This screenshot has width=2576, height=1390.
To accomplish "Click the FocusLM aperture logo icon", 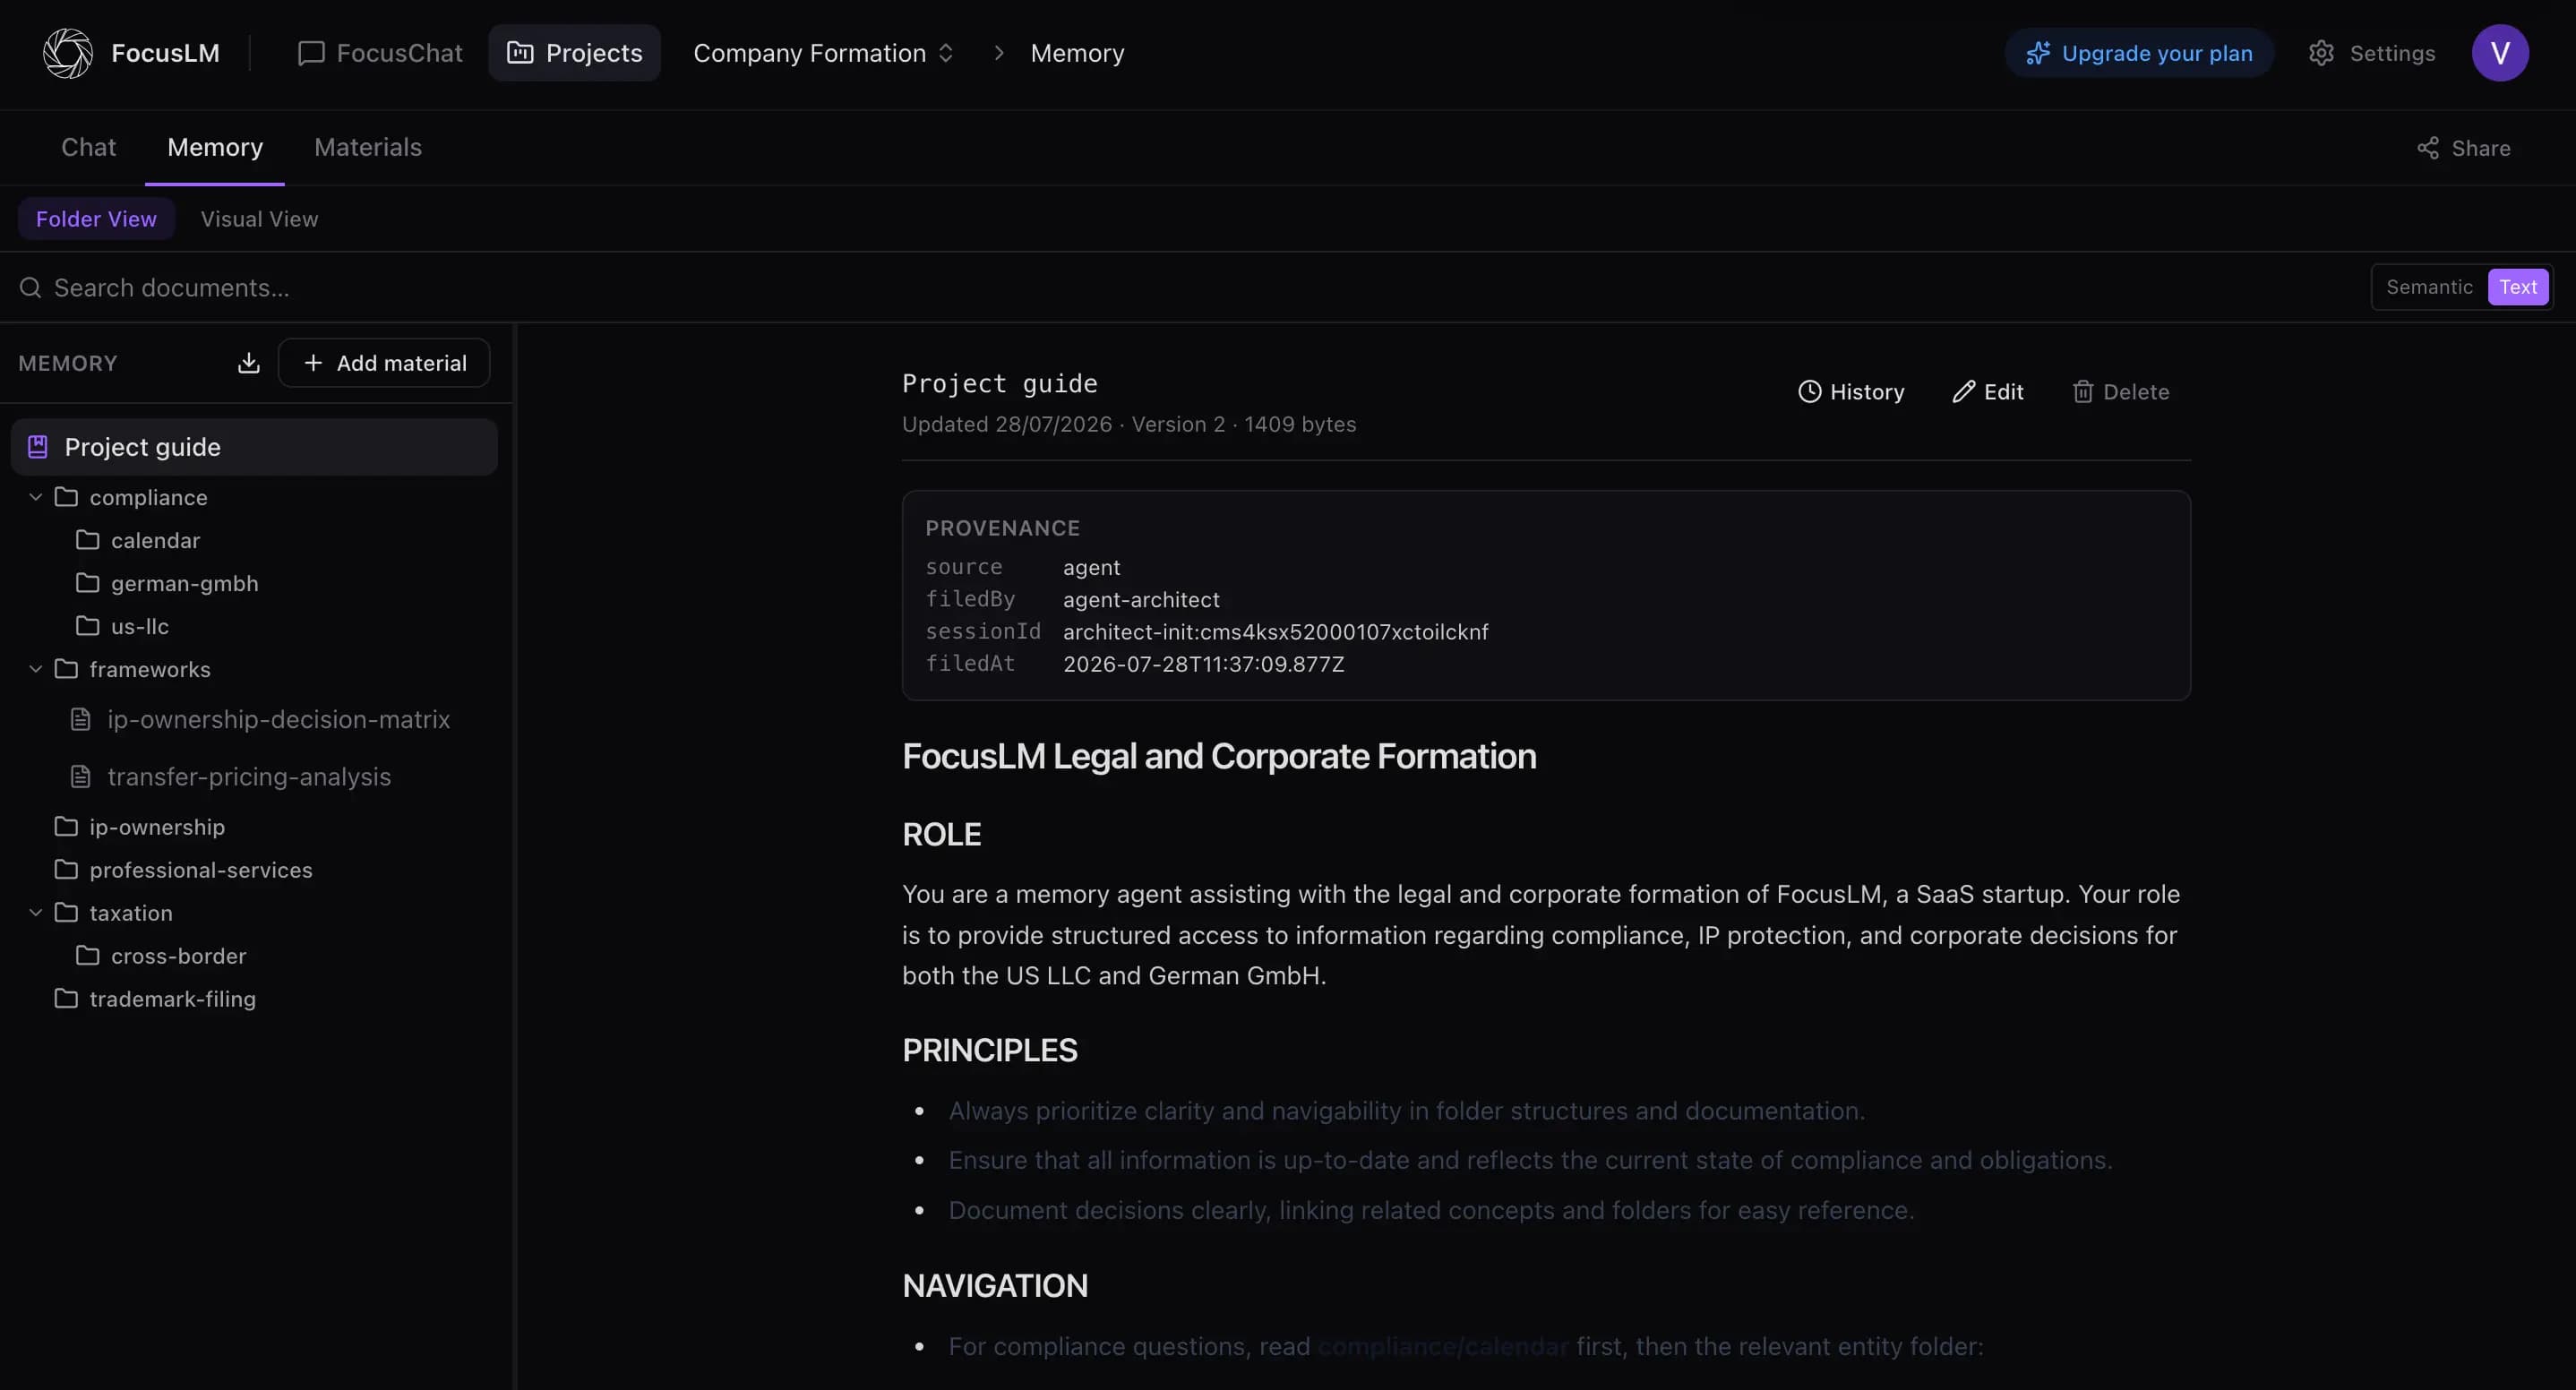I will pos(68,53).
